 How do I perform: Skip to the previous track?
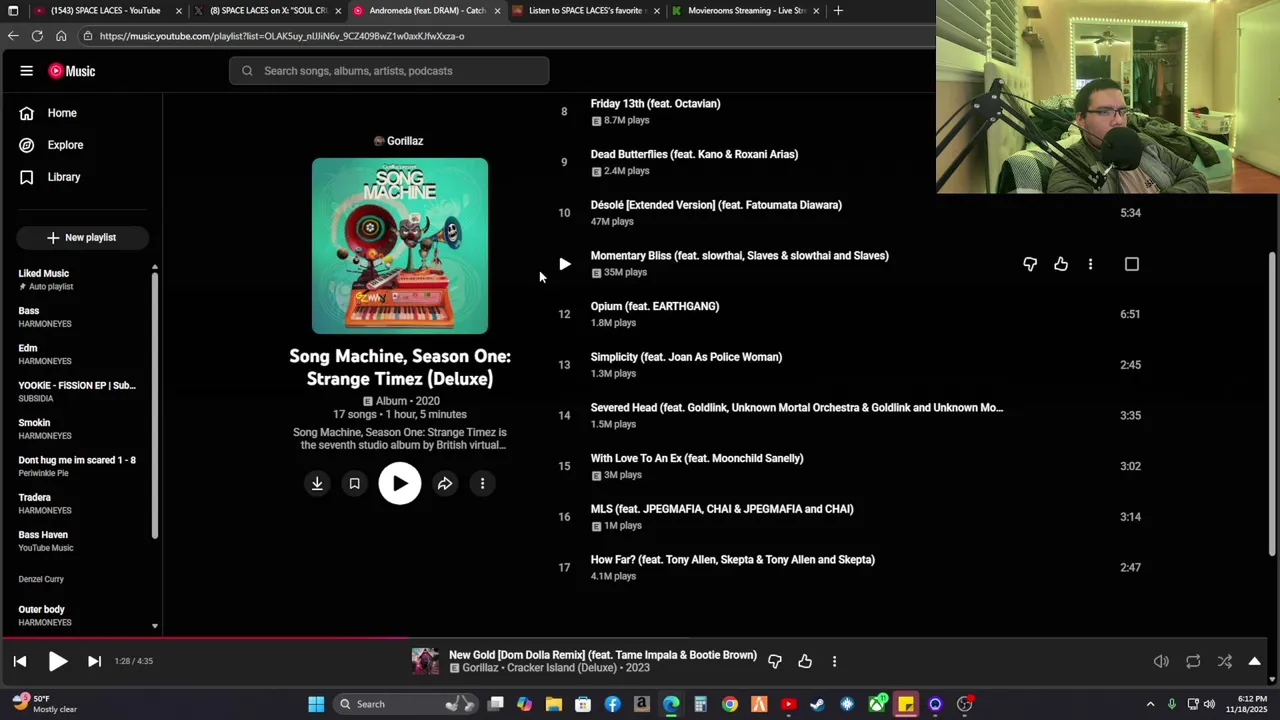(20, 661)
